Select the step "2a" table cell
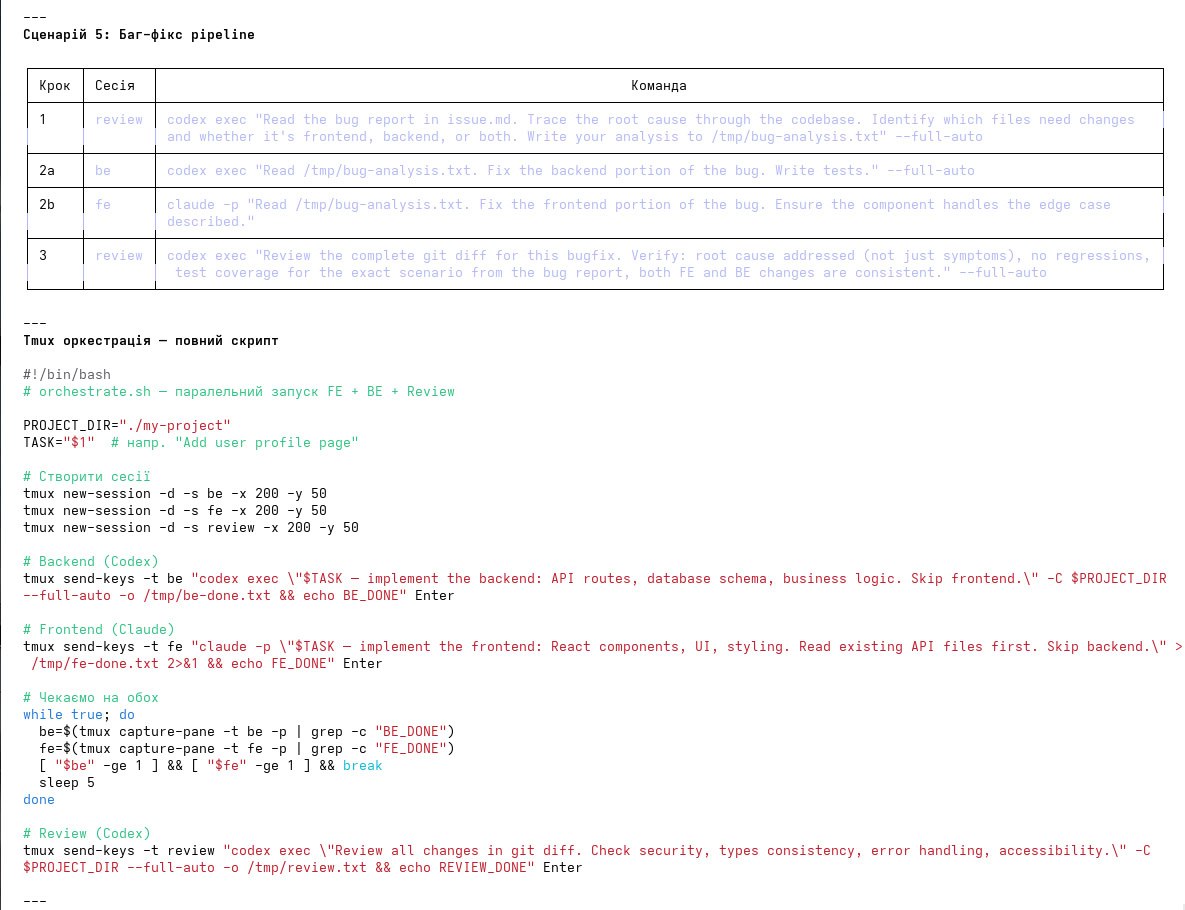Image resolution: width=1185 pixels, height=910 pixels. (x=47, y=171)
